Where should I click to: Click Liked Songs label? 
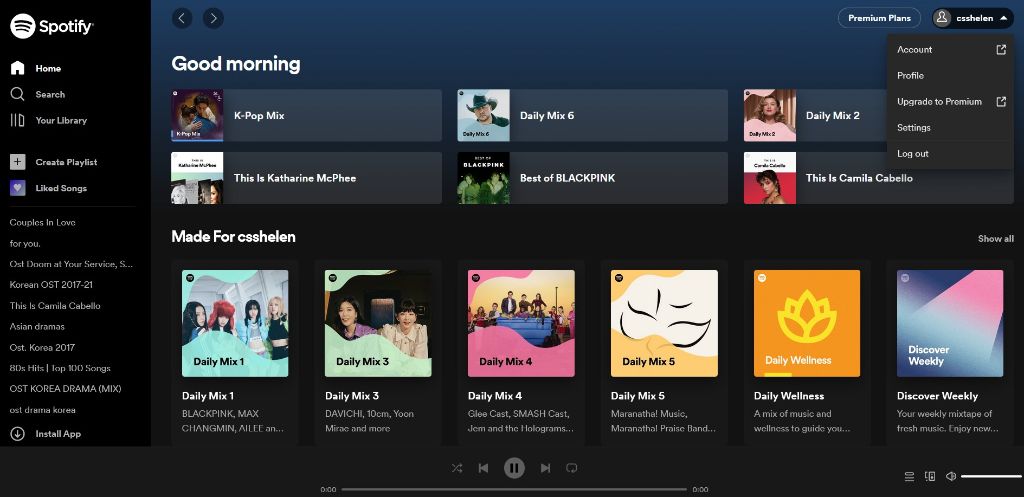coord(61,189)
